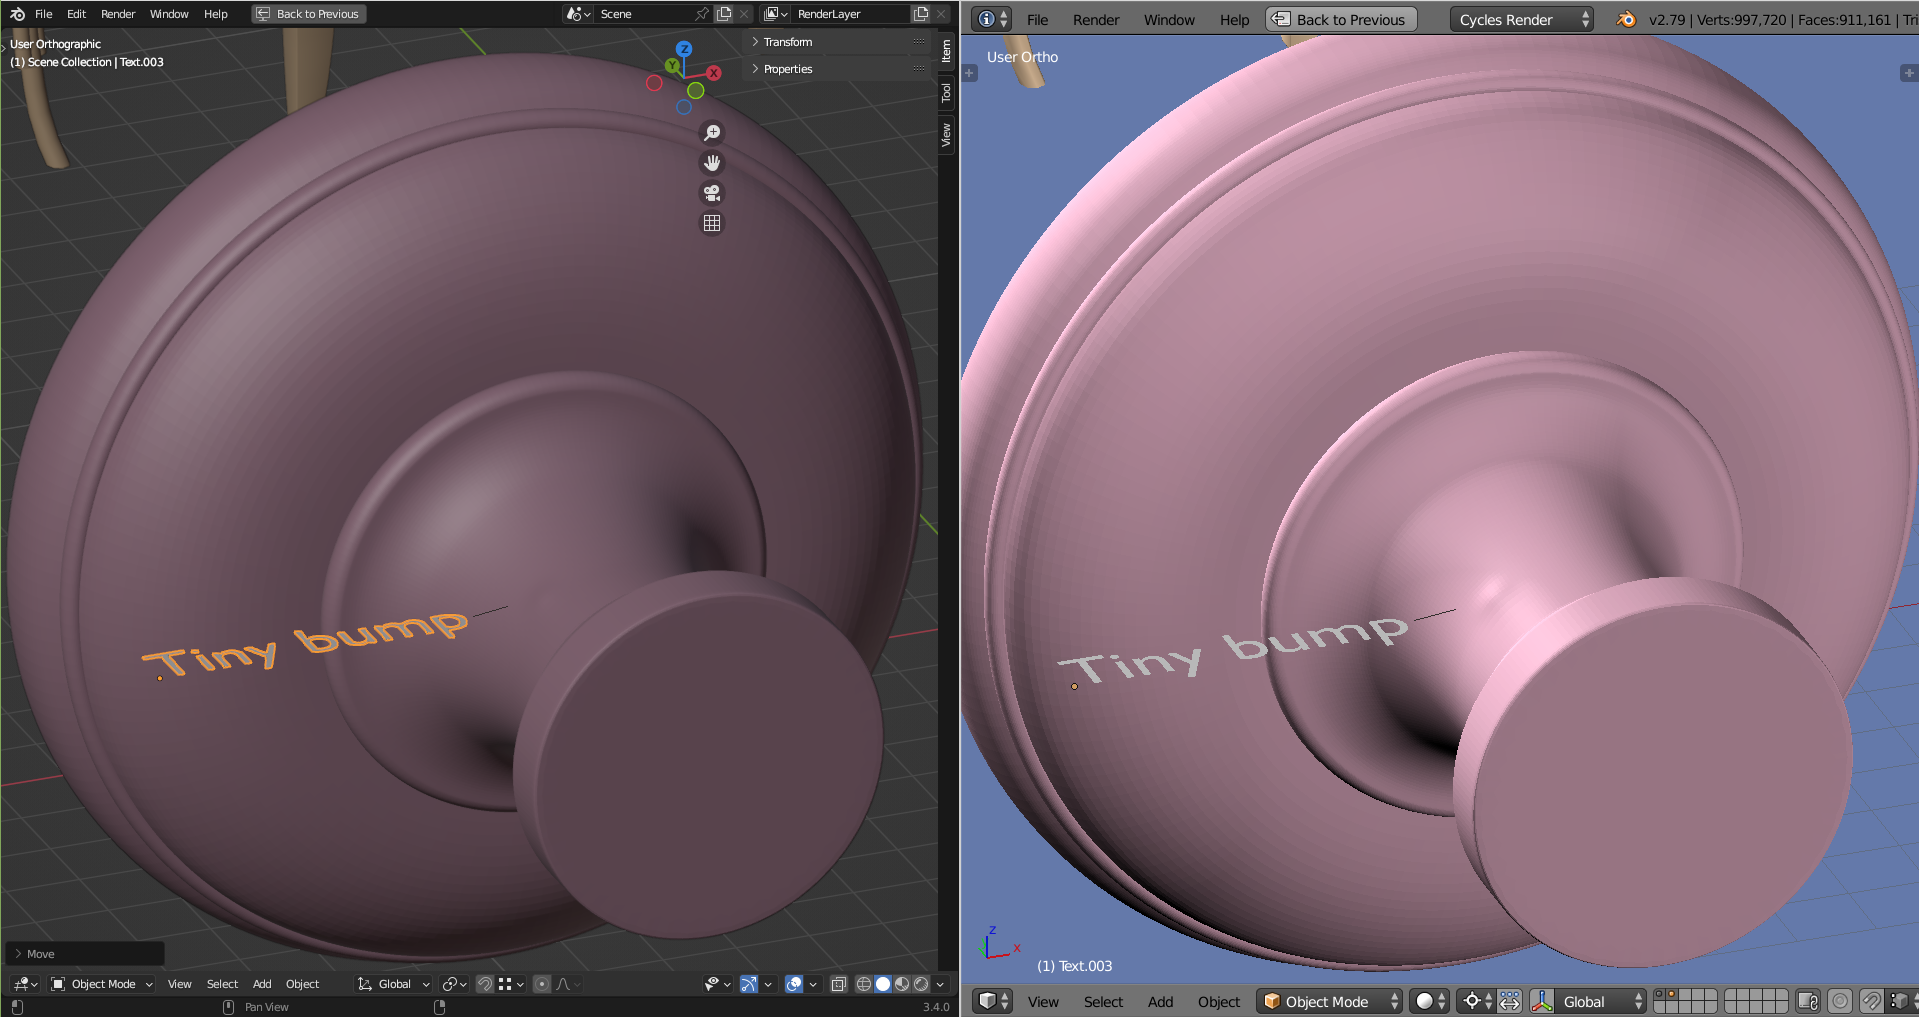Toggle orthographic/perspective grid icon
The height and width of the screenshot is (1017, 1919).
[x=712, y=223]
